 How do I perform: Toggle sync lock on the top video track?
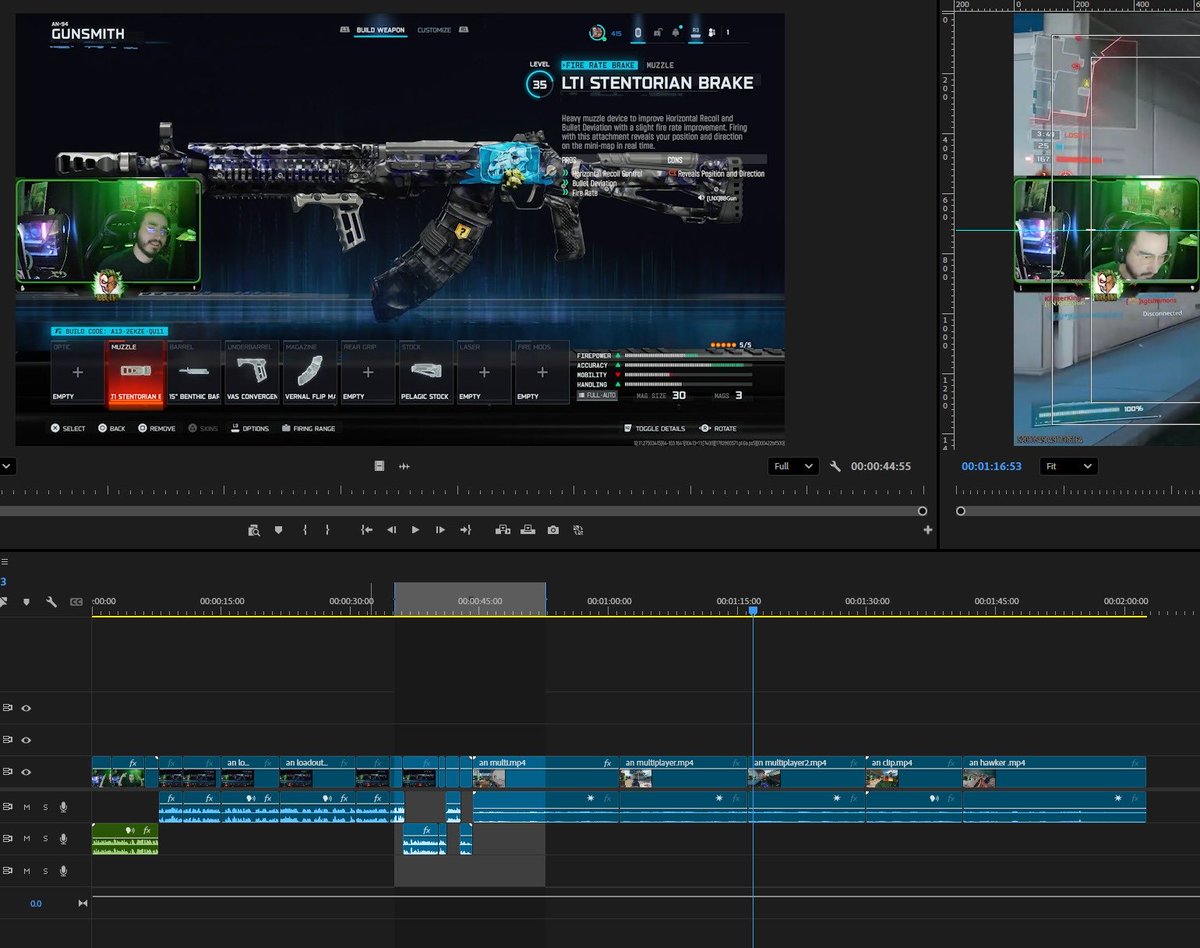point(8,708)
